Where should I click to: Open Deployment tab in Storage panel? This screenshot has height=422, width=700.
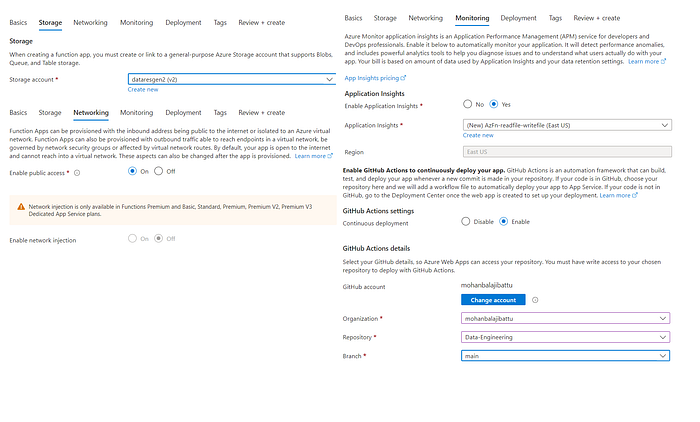pos(183,22)
